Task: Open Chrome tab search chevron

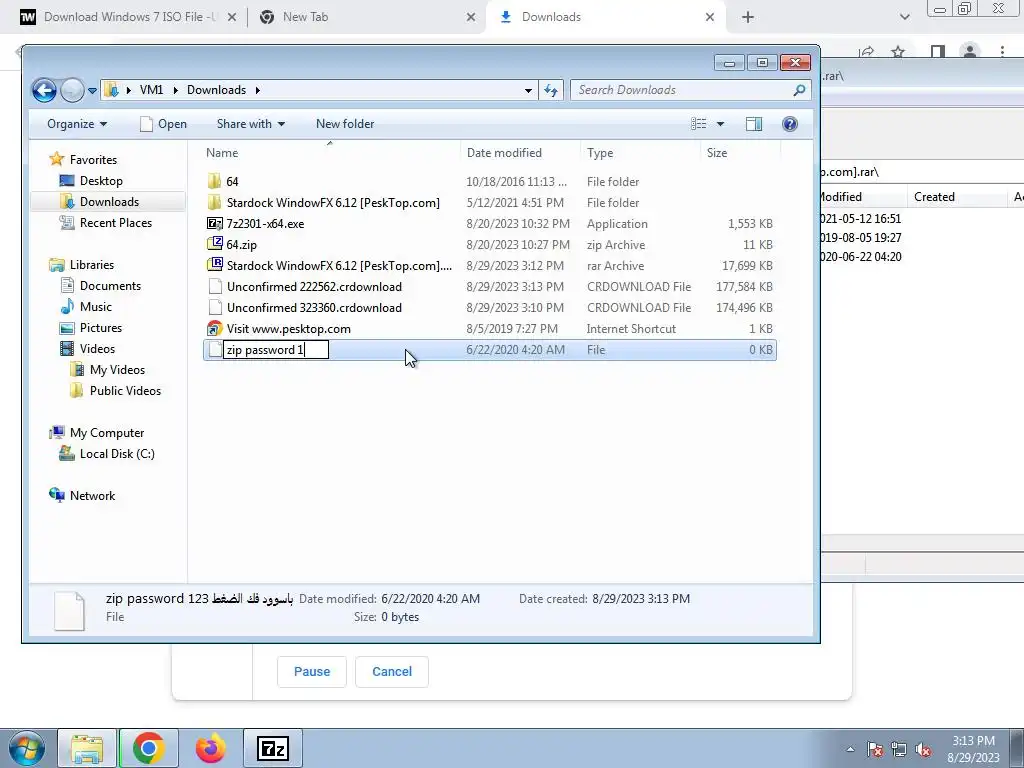Action: click(904, 18)
